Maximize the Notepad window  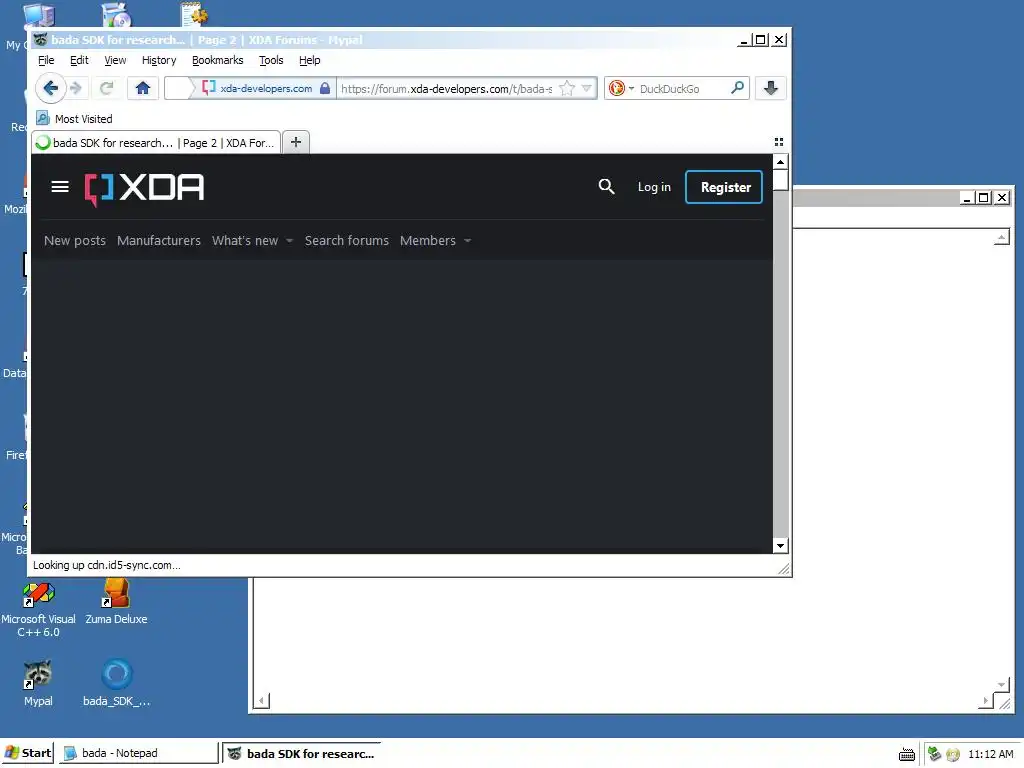[984, 197]
